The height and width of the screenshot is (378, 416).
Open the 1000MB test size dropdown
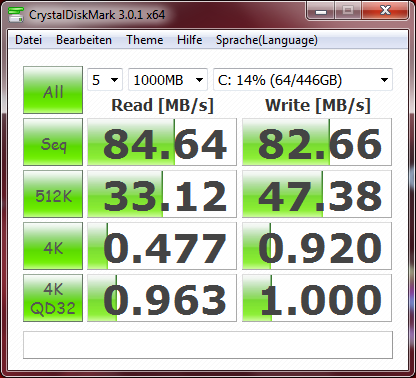tap(168, 80)
